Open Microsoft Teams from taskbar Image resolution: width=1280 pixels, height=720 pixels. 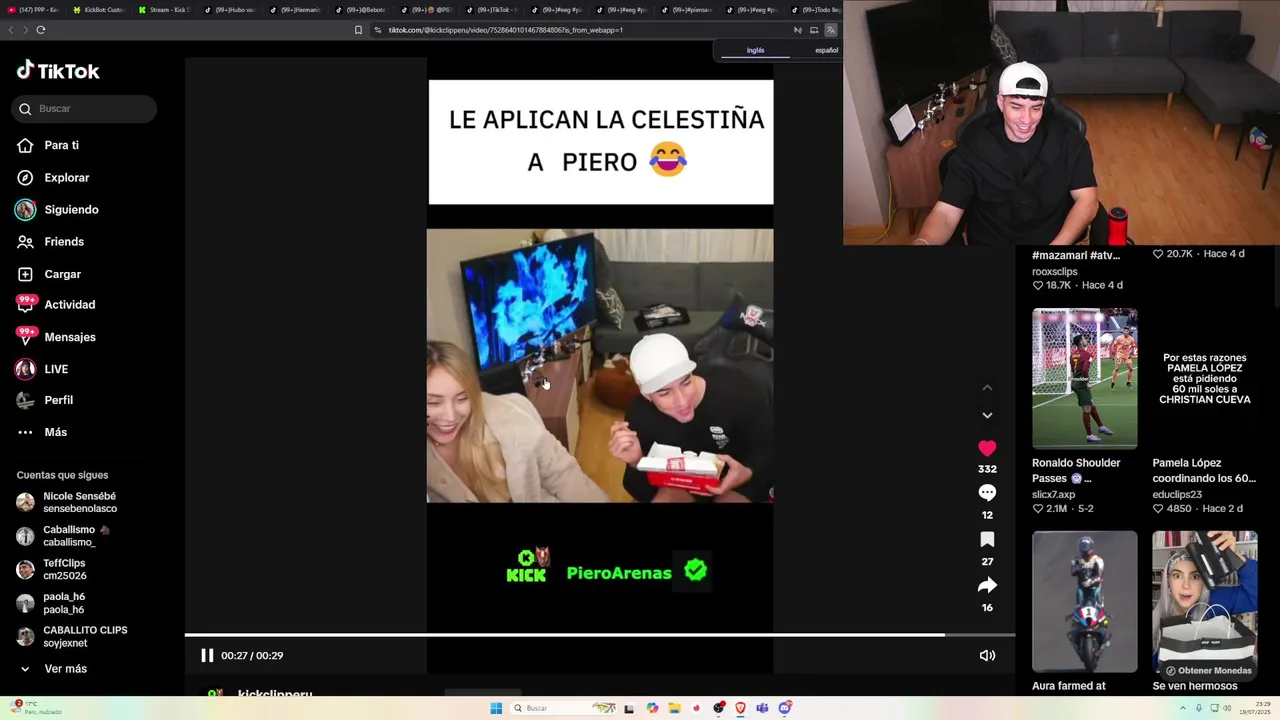pos(763,708)
